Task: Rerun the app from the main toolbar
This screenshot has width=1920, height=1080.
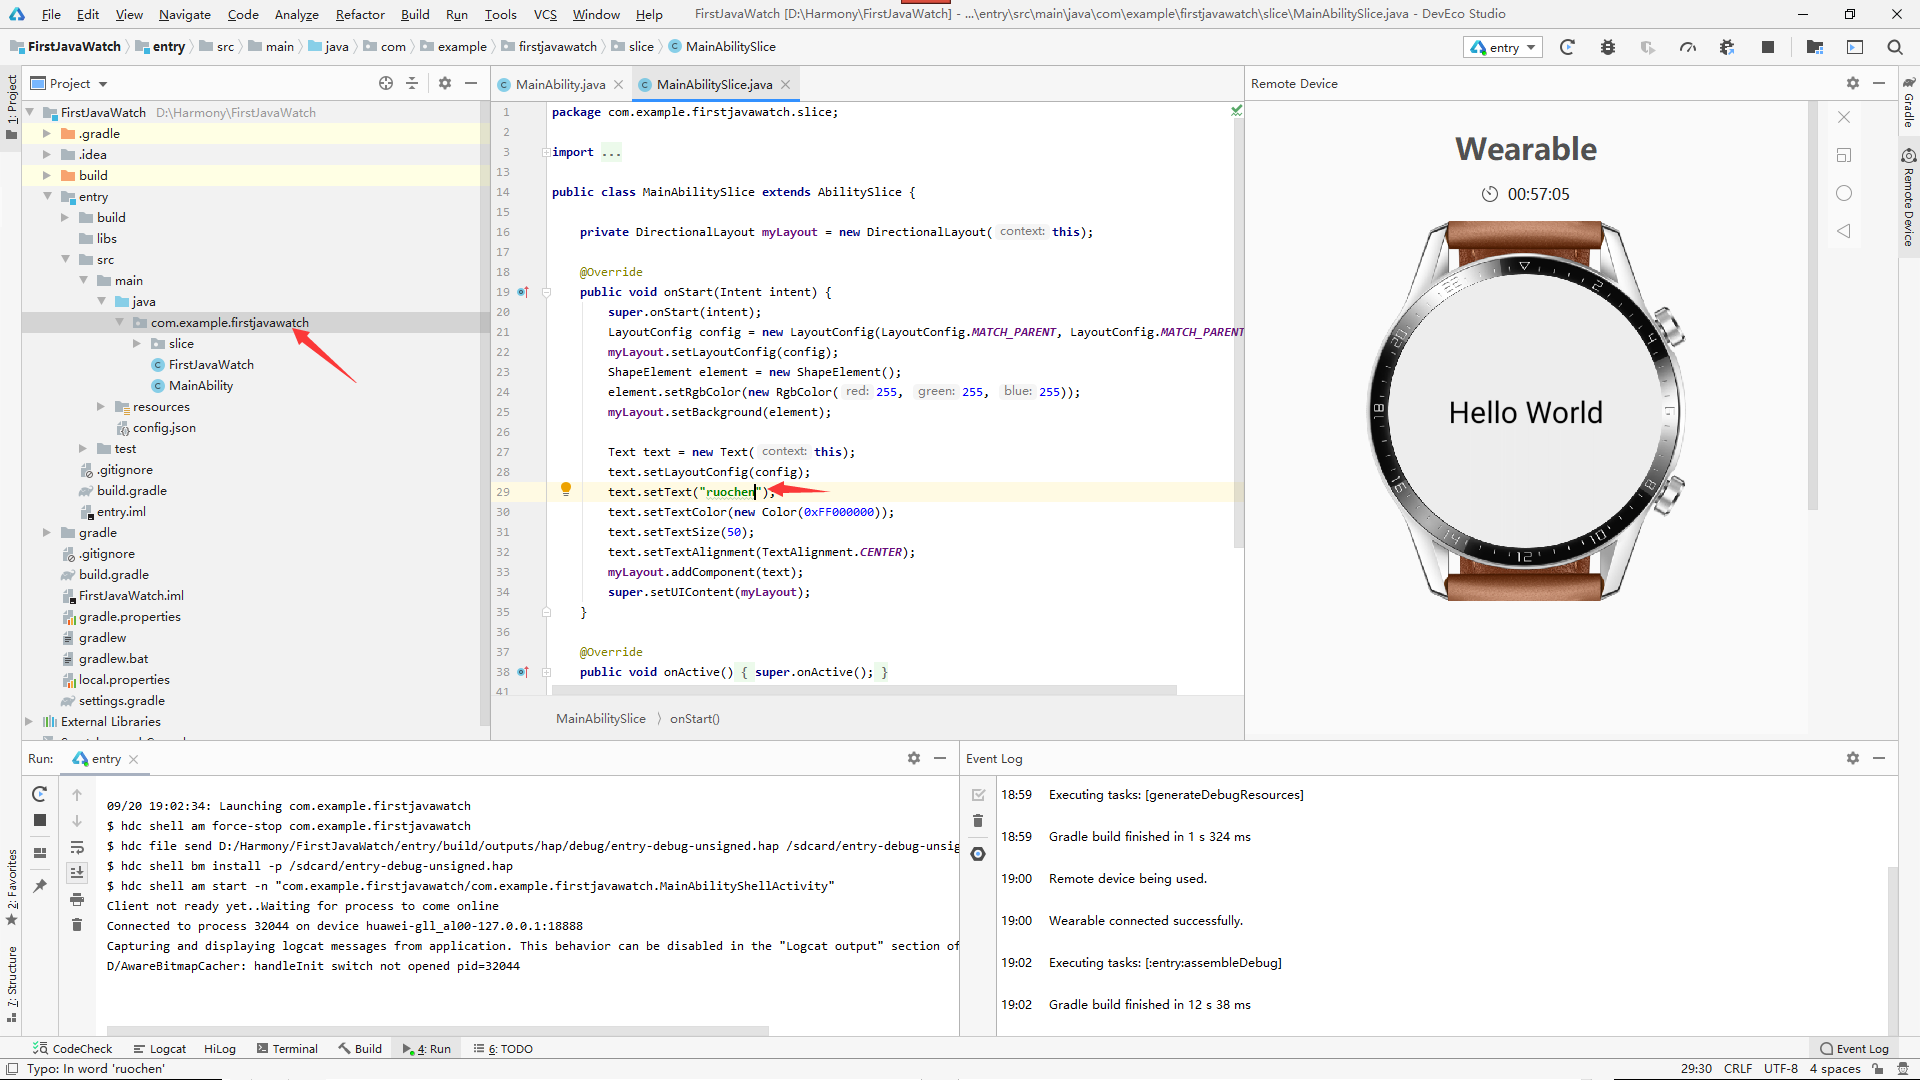Action: point(1567,47)
